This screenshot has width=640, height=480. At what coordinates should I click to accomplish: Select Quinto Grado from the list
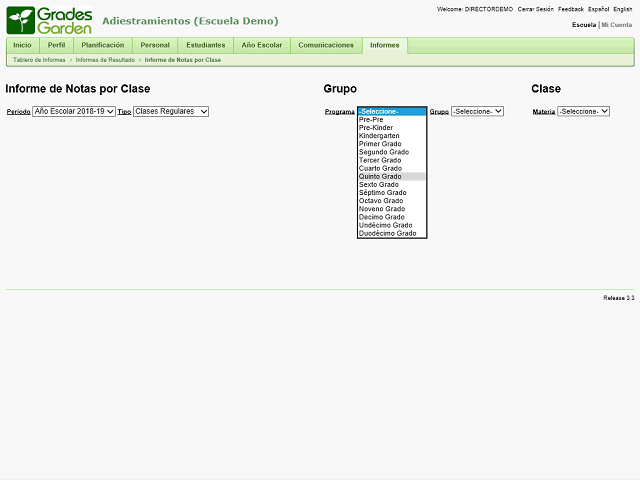[x=380, y=177]
